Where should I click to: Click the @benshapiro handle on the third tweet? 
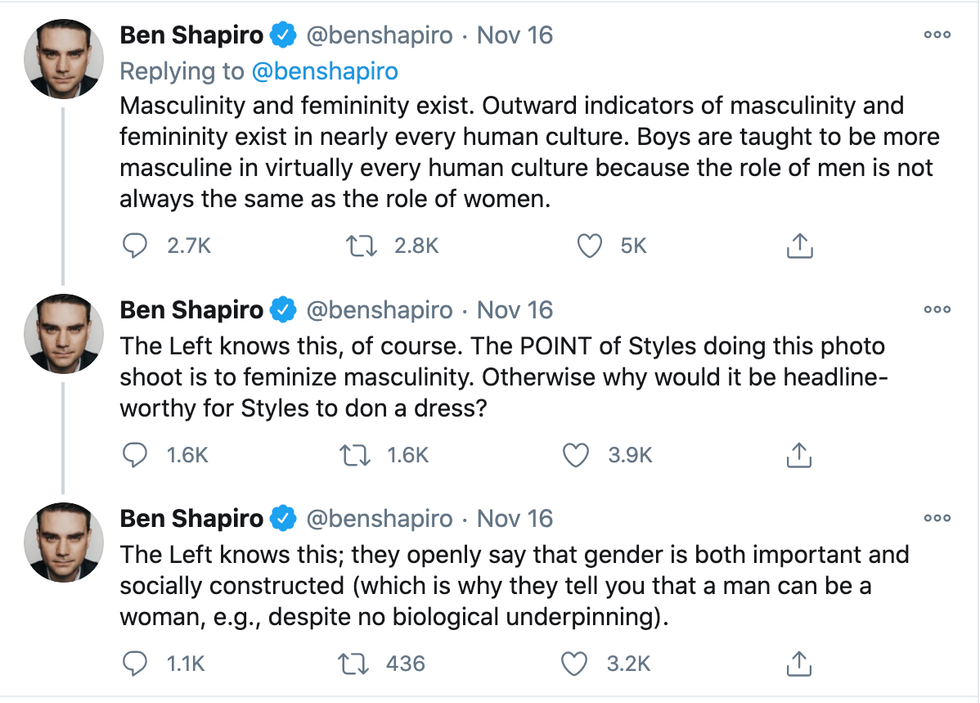378,519
